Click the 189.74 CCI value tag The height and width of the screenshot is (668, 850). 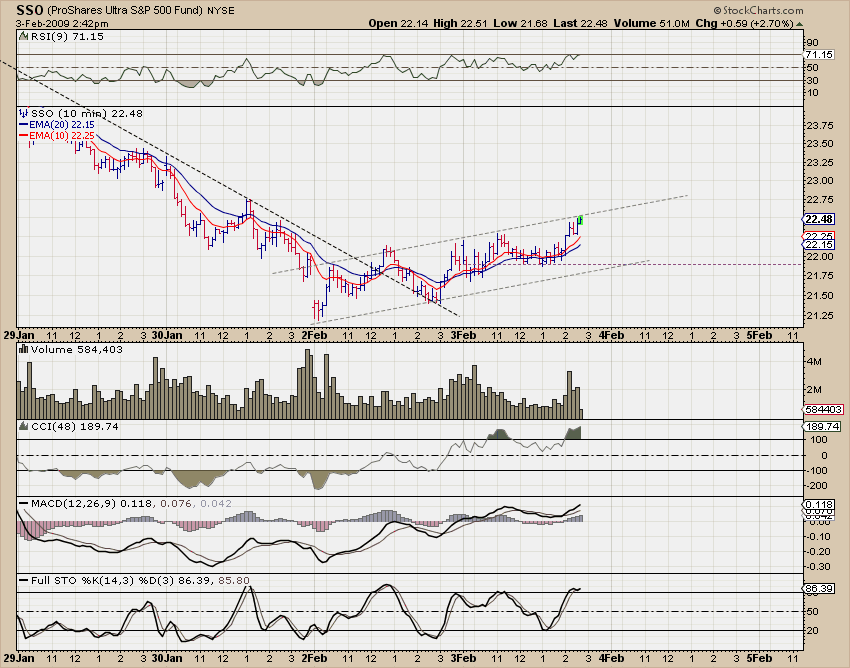pyautogui.click(x=822, y=427)
